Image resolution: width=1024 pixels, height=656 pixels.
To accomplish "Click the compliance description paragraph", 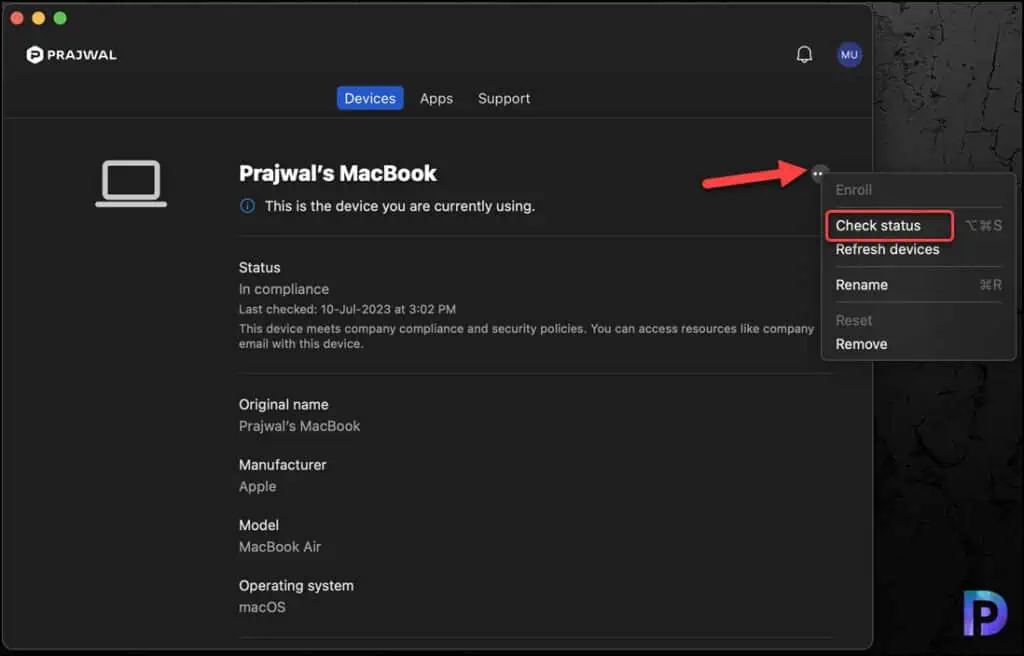I will coord(526,336).
